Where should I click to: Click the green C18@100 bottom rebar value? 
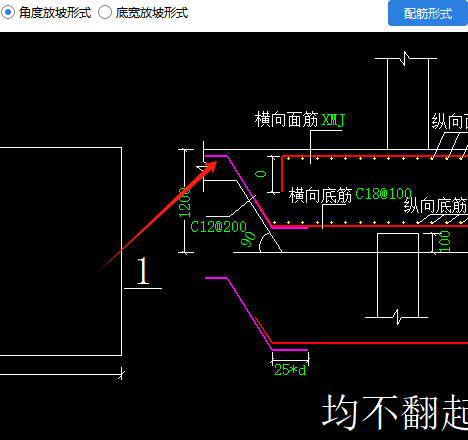click(x=383, y=194)
